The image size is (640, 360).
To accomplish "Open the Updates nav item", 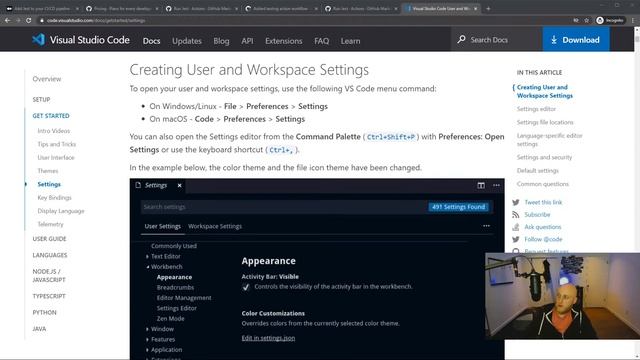I will tap(187, 41).
